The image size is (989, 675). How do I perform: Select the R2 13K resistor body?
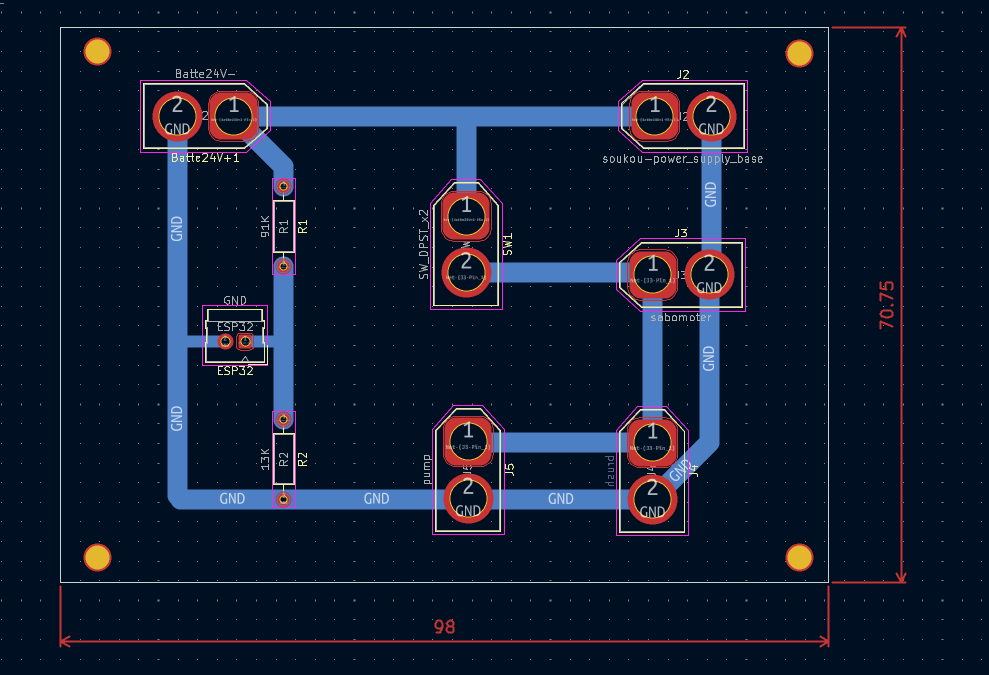pos(284,459)
